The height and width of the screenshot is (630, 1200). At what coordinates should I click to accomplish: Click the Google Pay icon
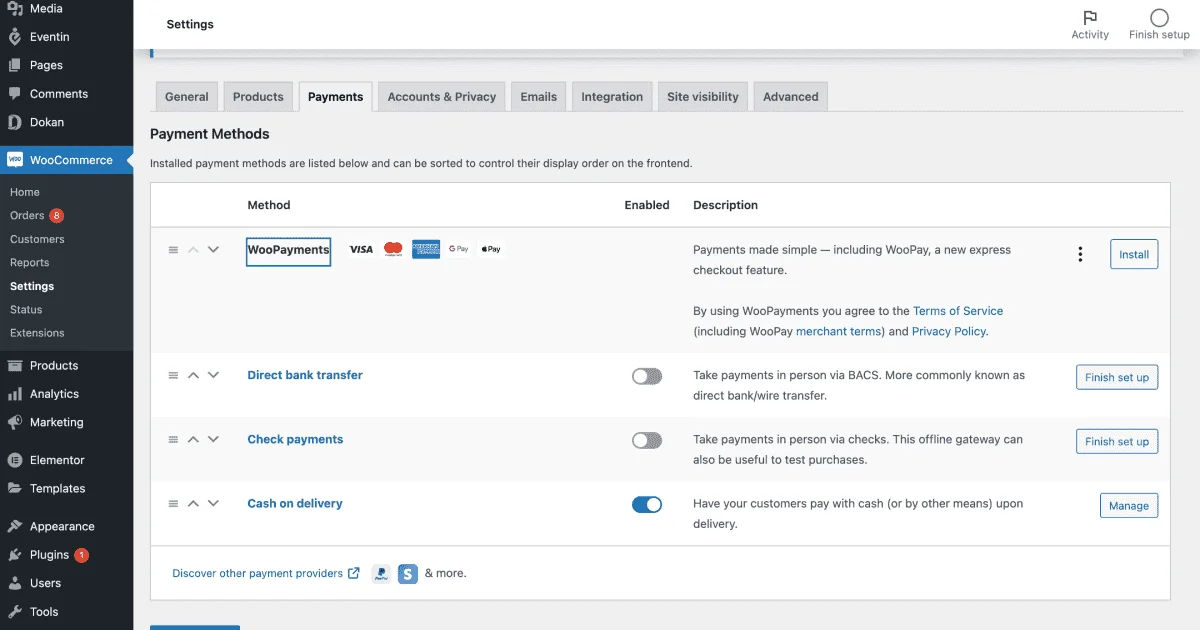(x=459, y=249)
